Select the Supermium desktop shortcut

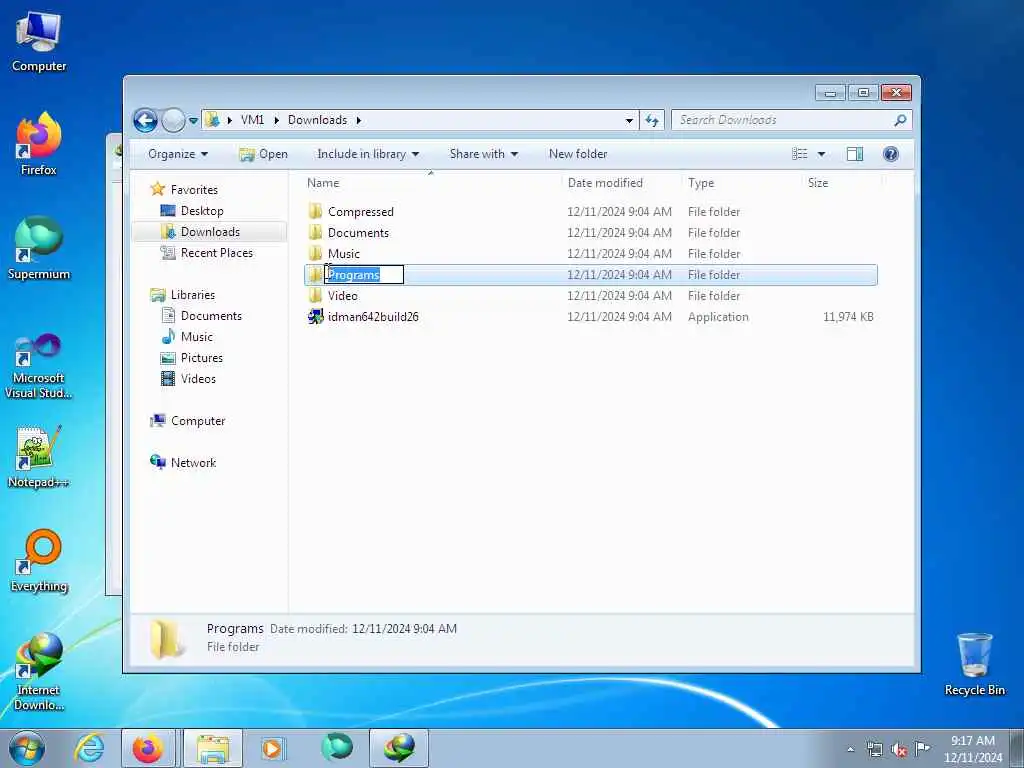point(39,248)
